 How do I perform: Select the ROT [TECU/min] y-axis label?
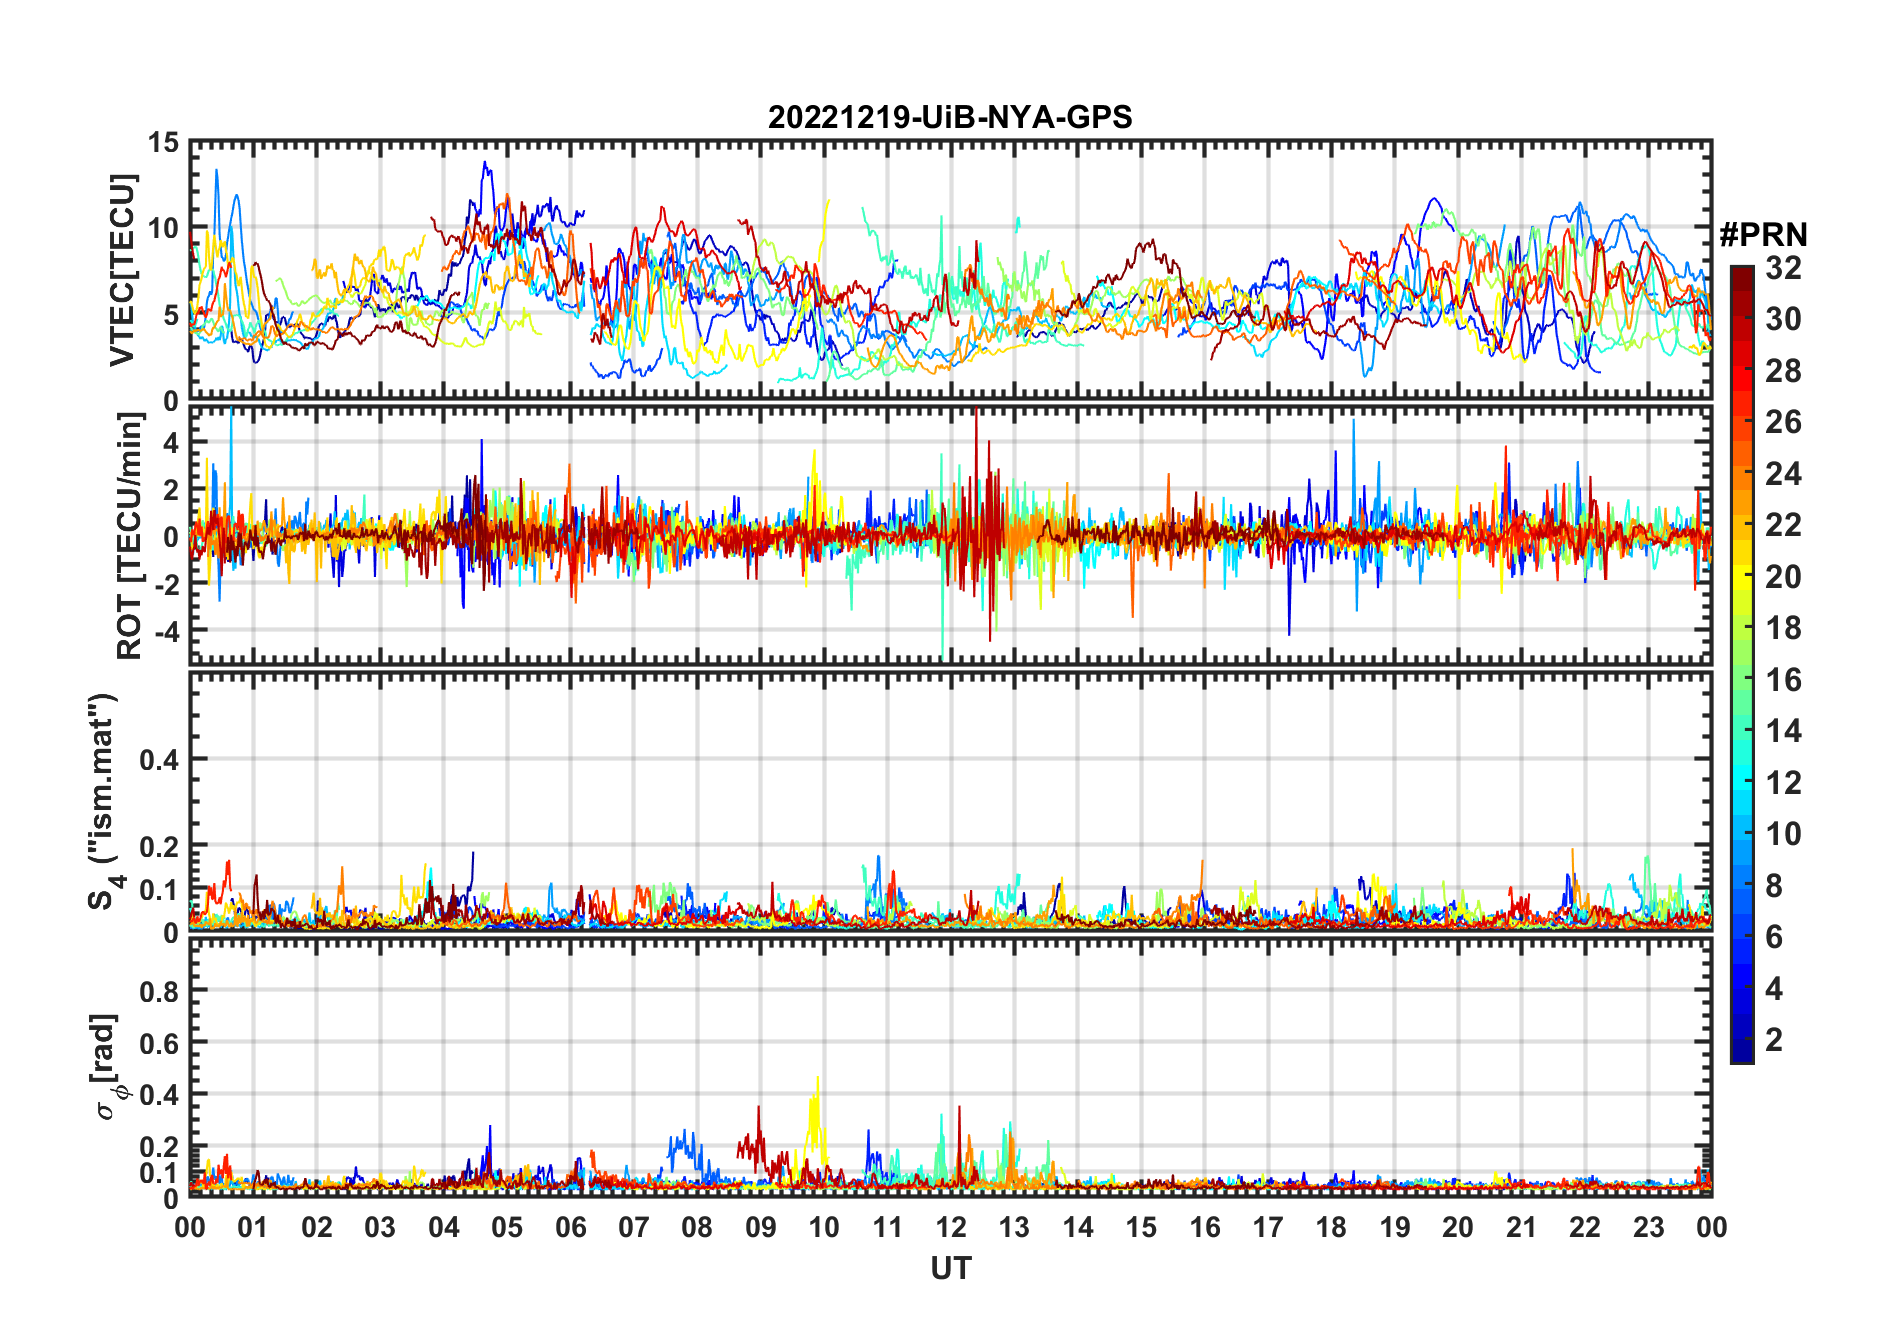pos(130,535)
